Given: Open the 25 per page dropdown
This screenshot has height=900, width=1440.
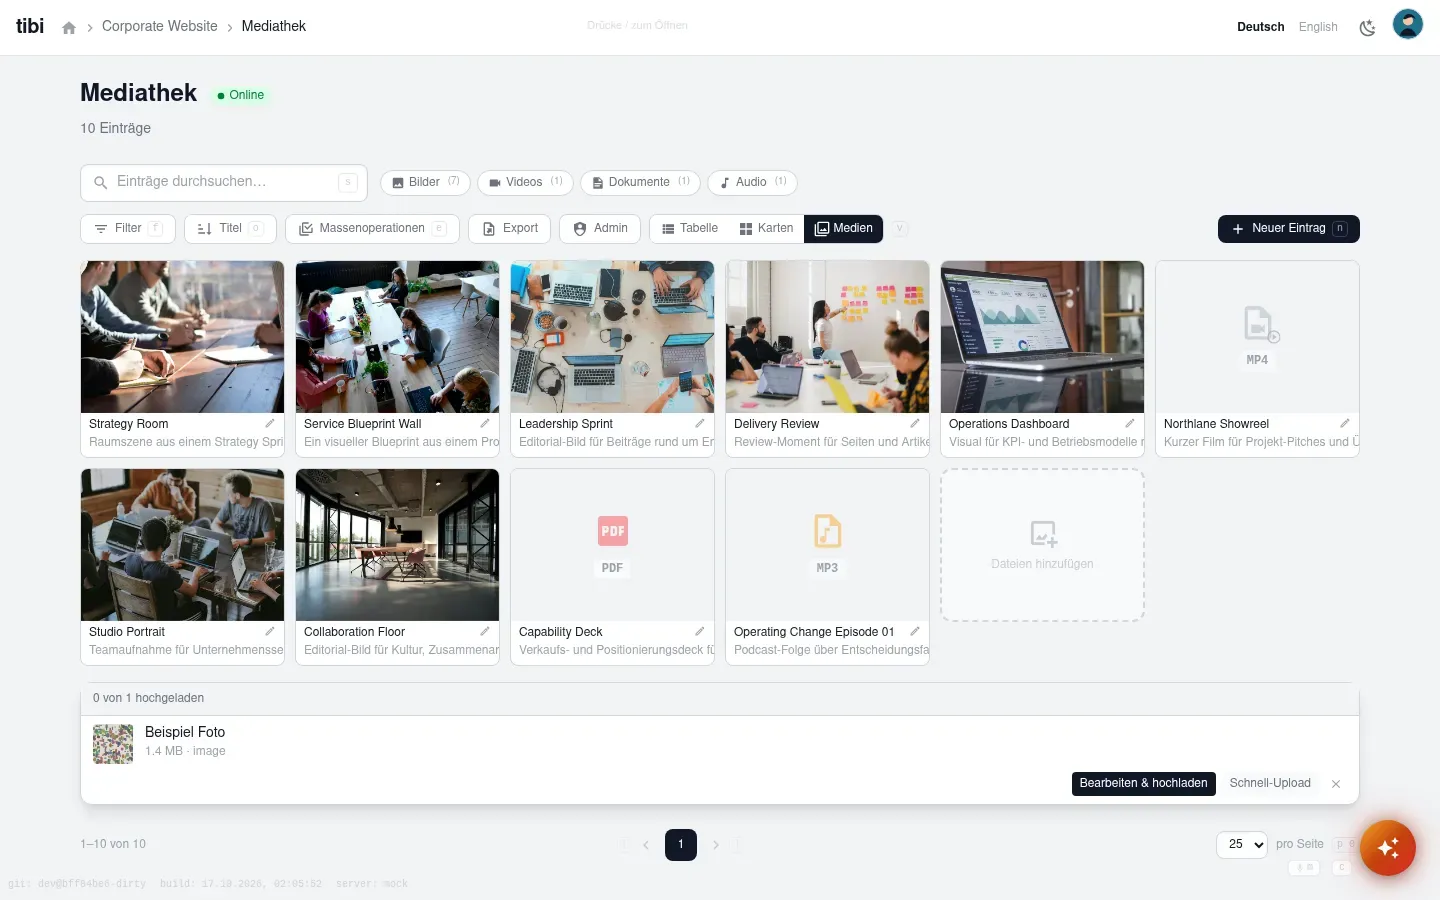Looking at the screenshot, I should [x=1242, y=844].
